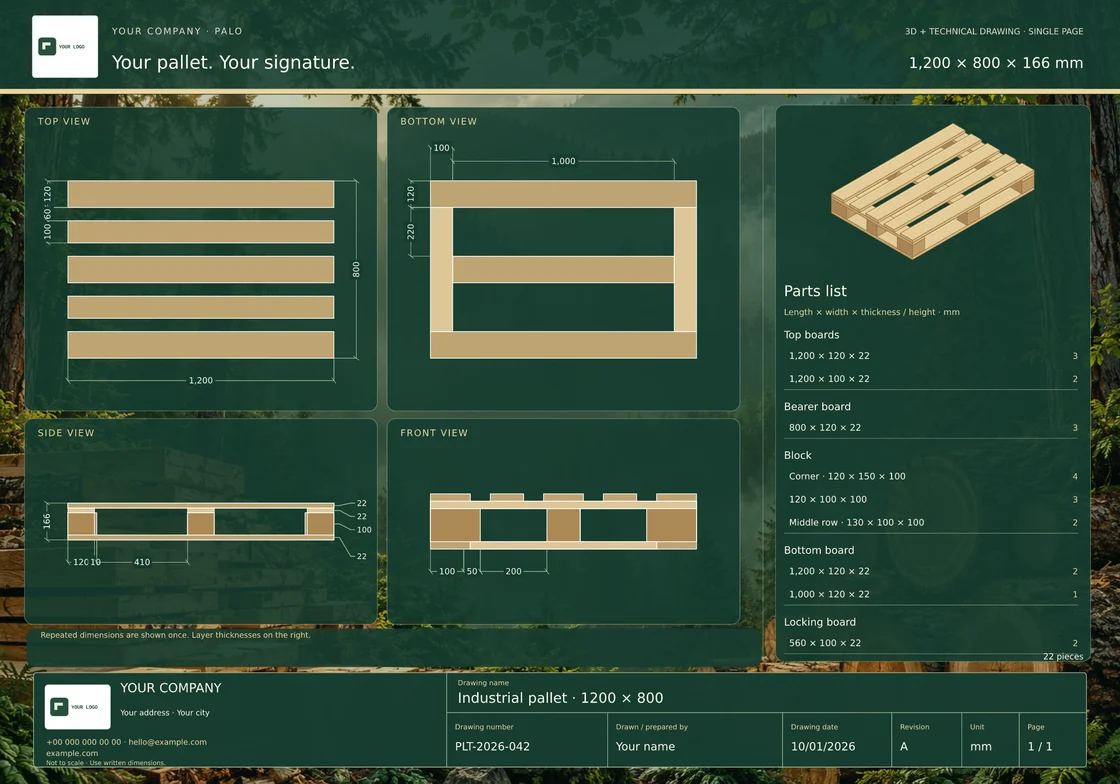
Task: Click the "SIDE VIEW" panel label
Action: tap(66, 433)
